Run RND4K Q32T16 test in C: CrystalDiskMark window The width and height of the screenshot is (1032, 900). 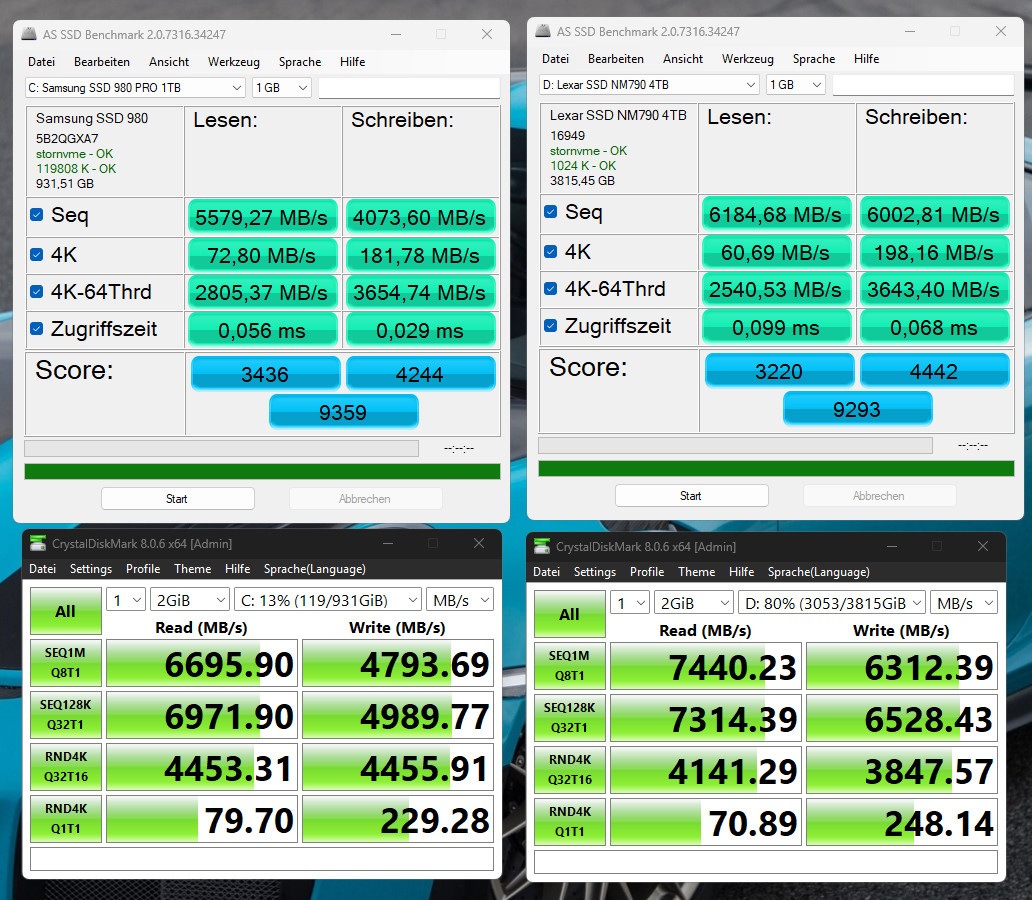pyautogui.click(x=66, y=767)
